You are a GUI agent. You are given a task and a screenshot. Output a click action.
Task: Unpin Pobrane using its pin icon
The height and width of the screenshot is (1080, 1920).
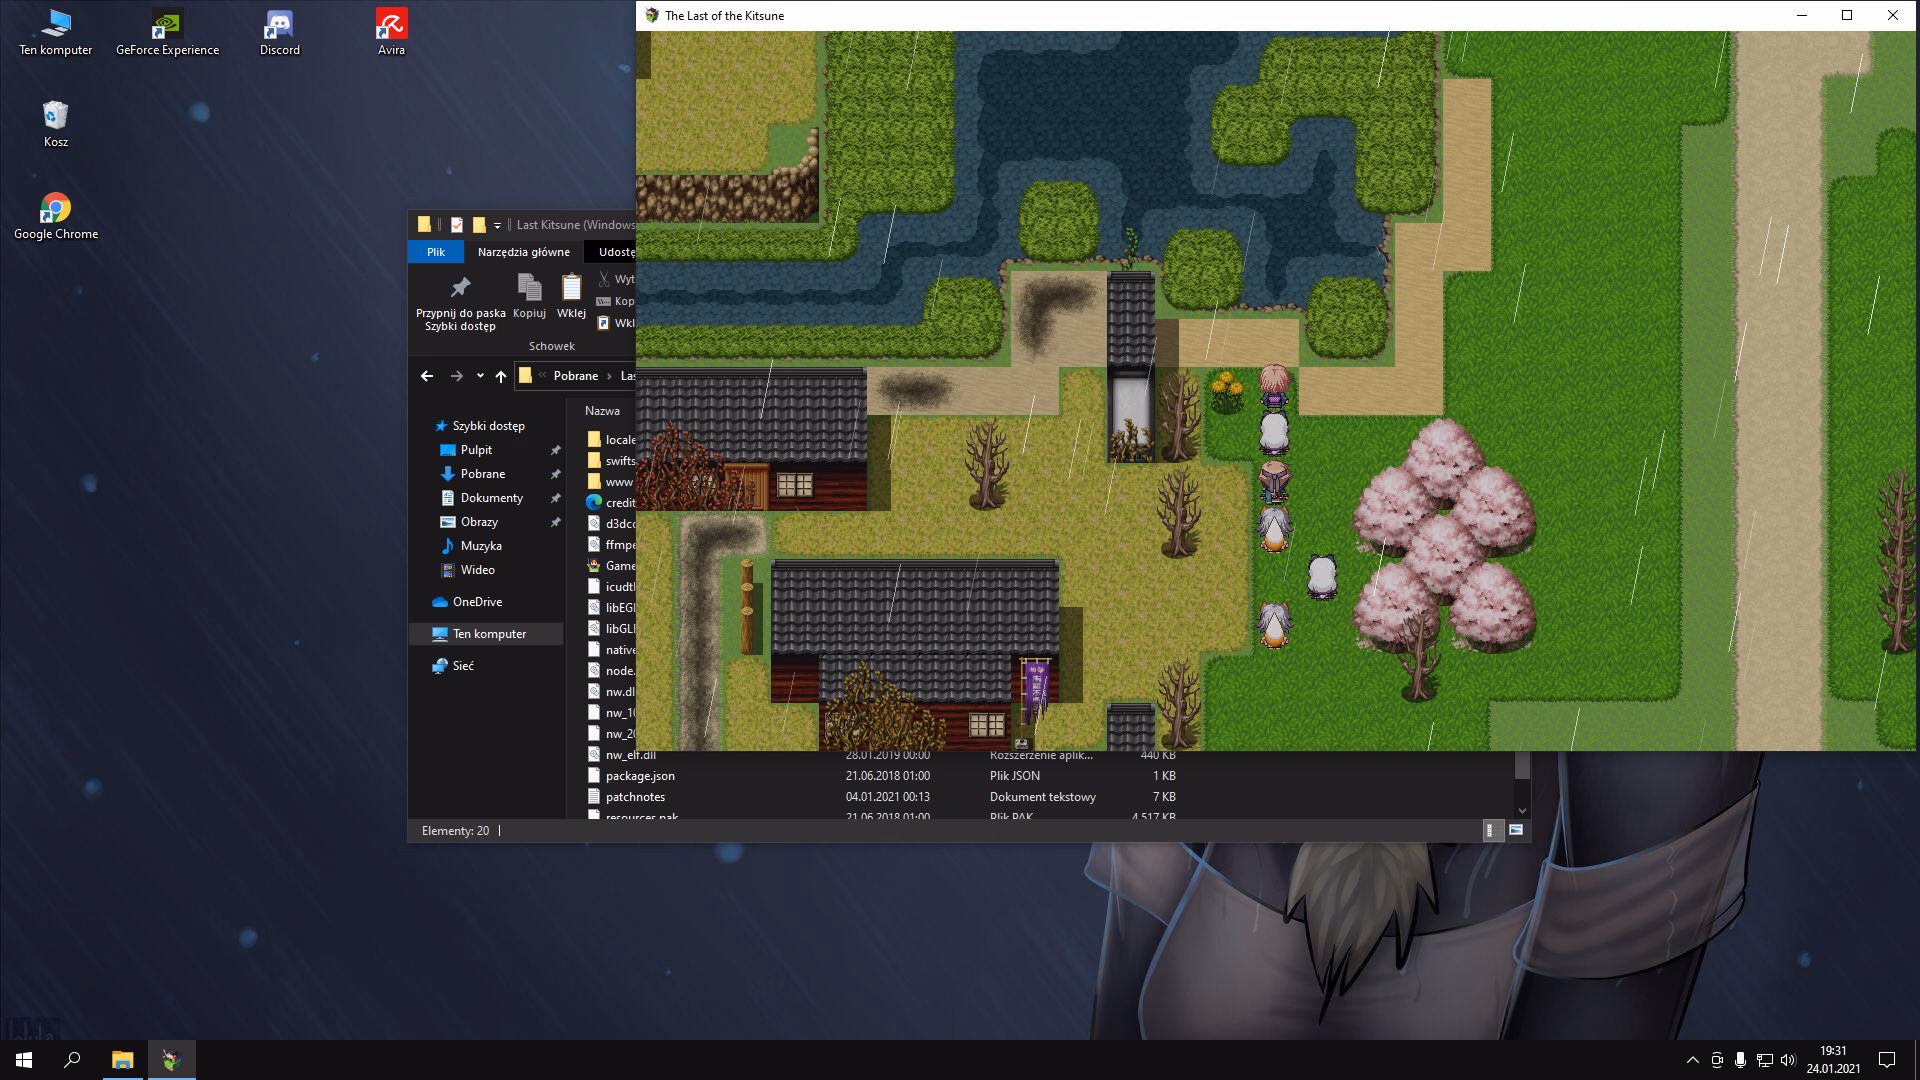click(x=555, y=474)
